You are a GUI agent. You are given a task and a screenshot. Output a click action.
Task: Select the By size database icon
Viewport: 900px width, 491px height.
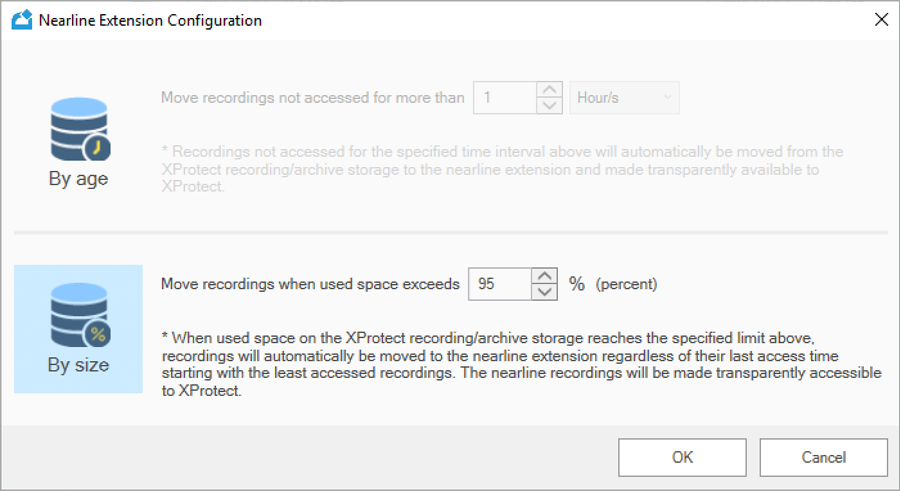click(80, 315)
